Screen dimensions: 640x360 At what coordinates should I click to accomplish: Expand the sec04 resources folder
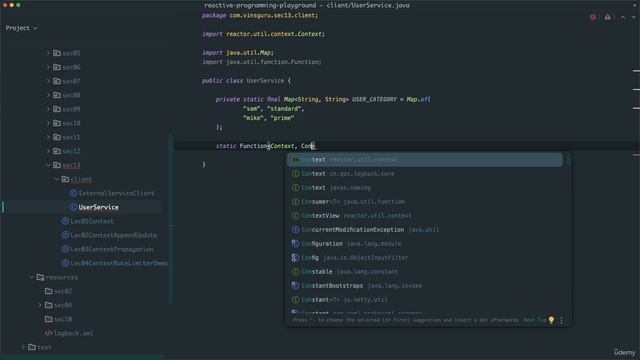tap(40, 305)
